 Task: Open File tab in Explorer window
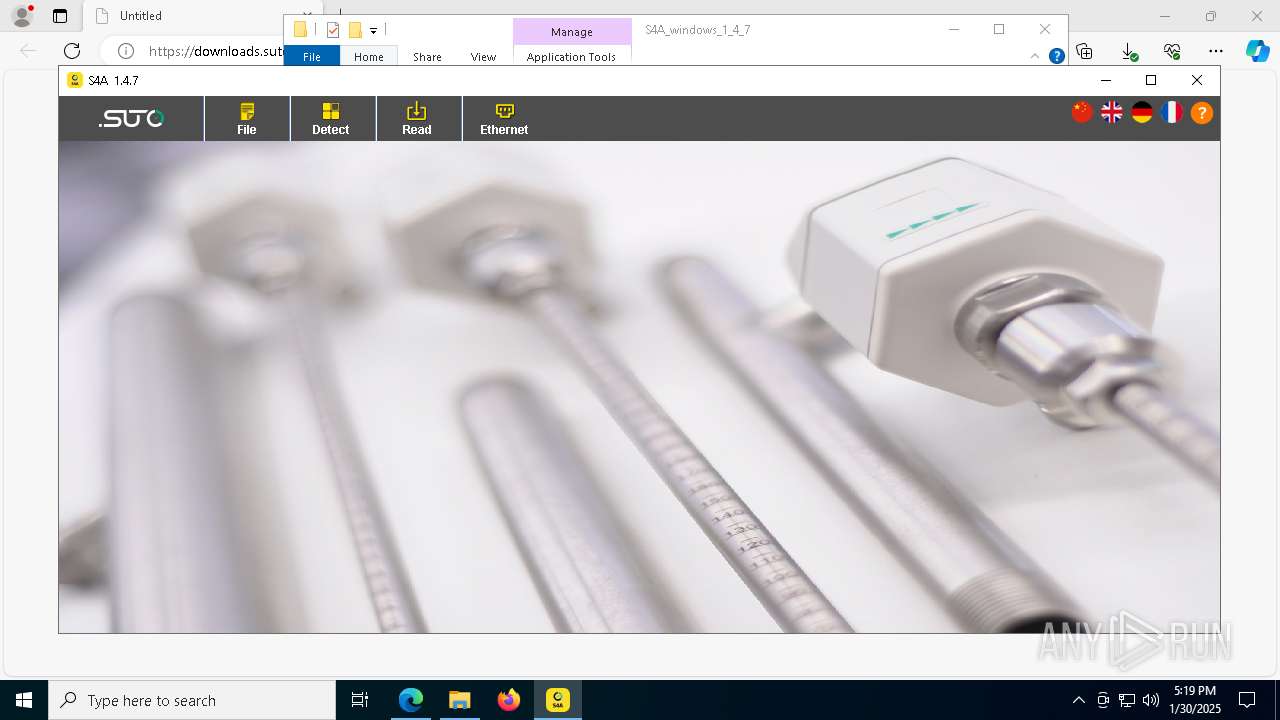312,57
